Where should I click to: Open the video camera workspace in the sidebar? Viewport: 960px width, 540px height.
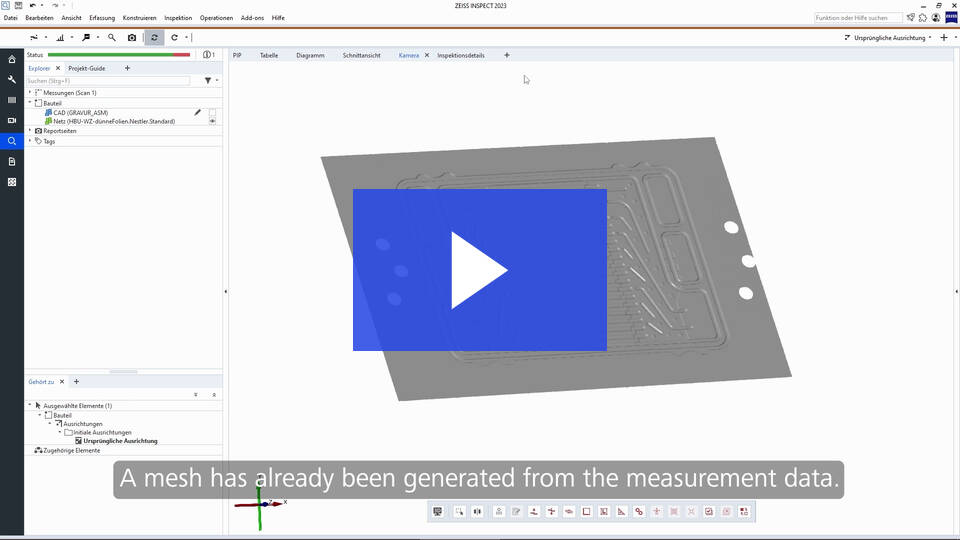pos(12,121)
